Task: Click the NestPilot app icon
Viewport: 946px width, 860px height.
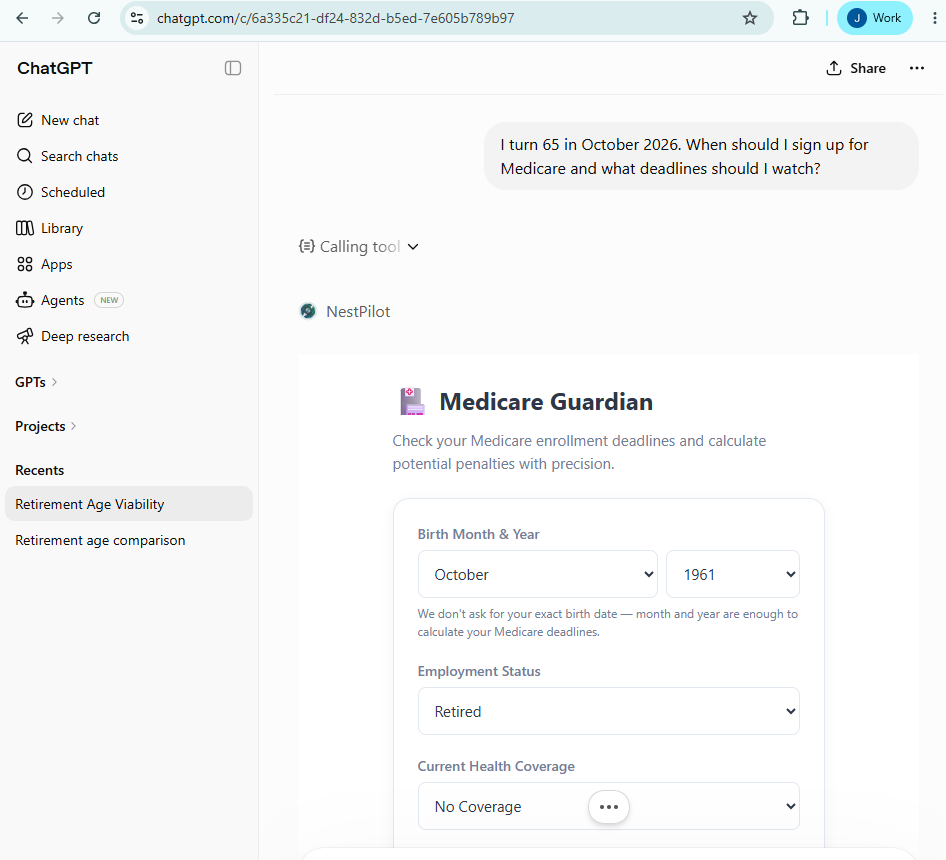Action: pos(308,311)
